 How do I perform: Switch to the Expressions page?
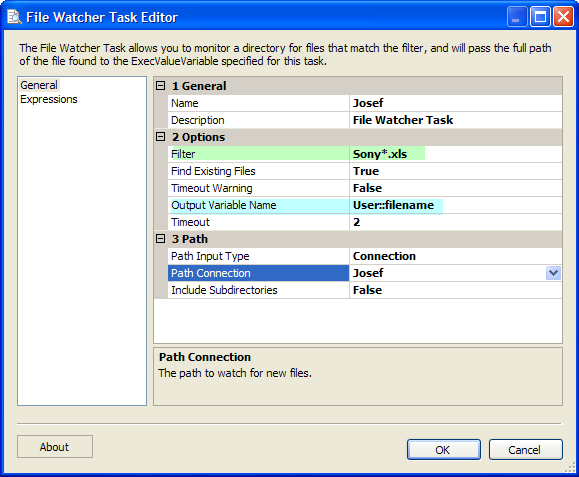tap(49, 99)
